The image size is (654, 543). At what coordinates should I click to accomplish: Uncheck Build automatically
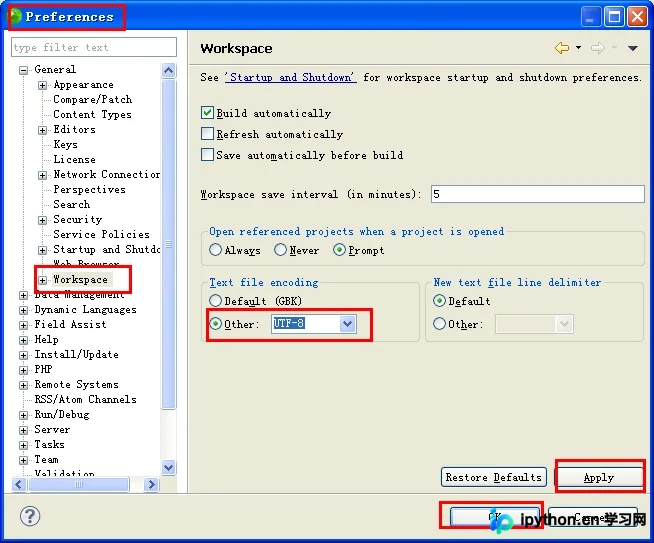pos(207,113)
